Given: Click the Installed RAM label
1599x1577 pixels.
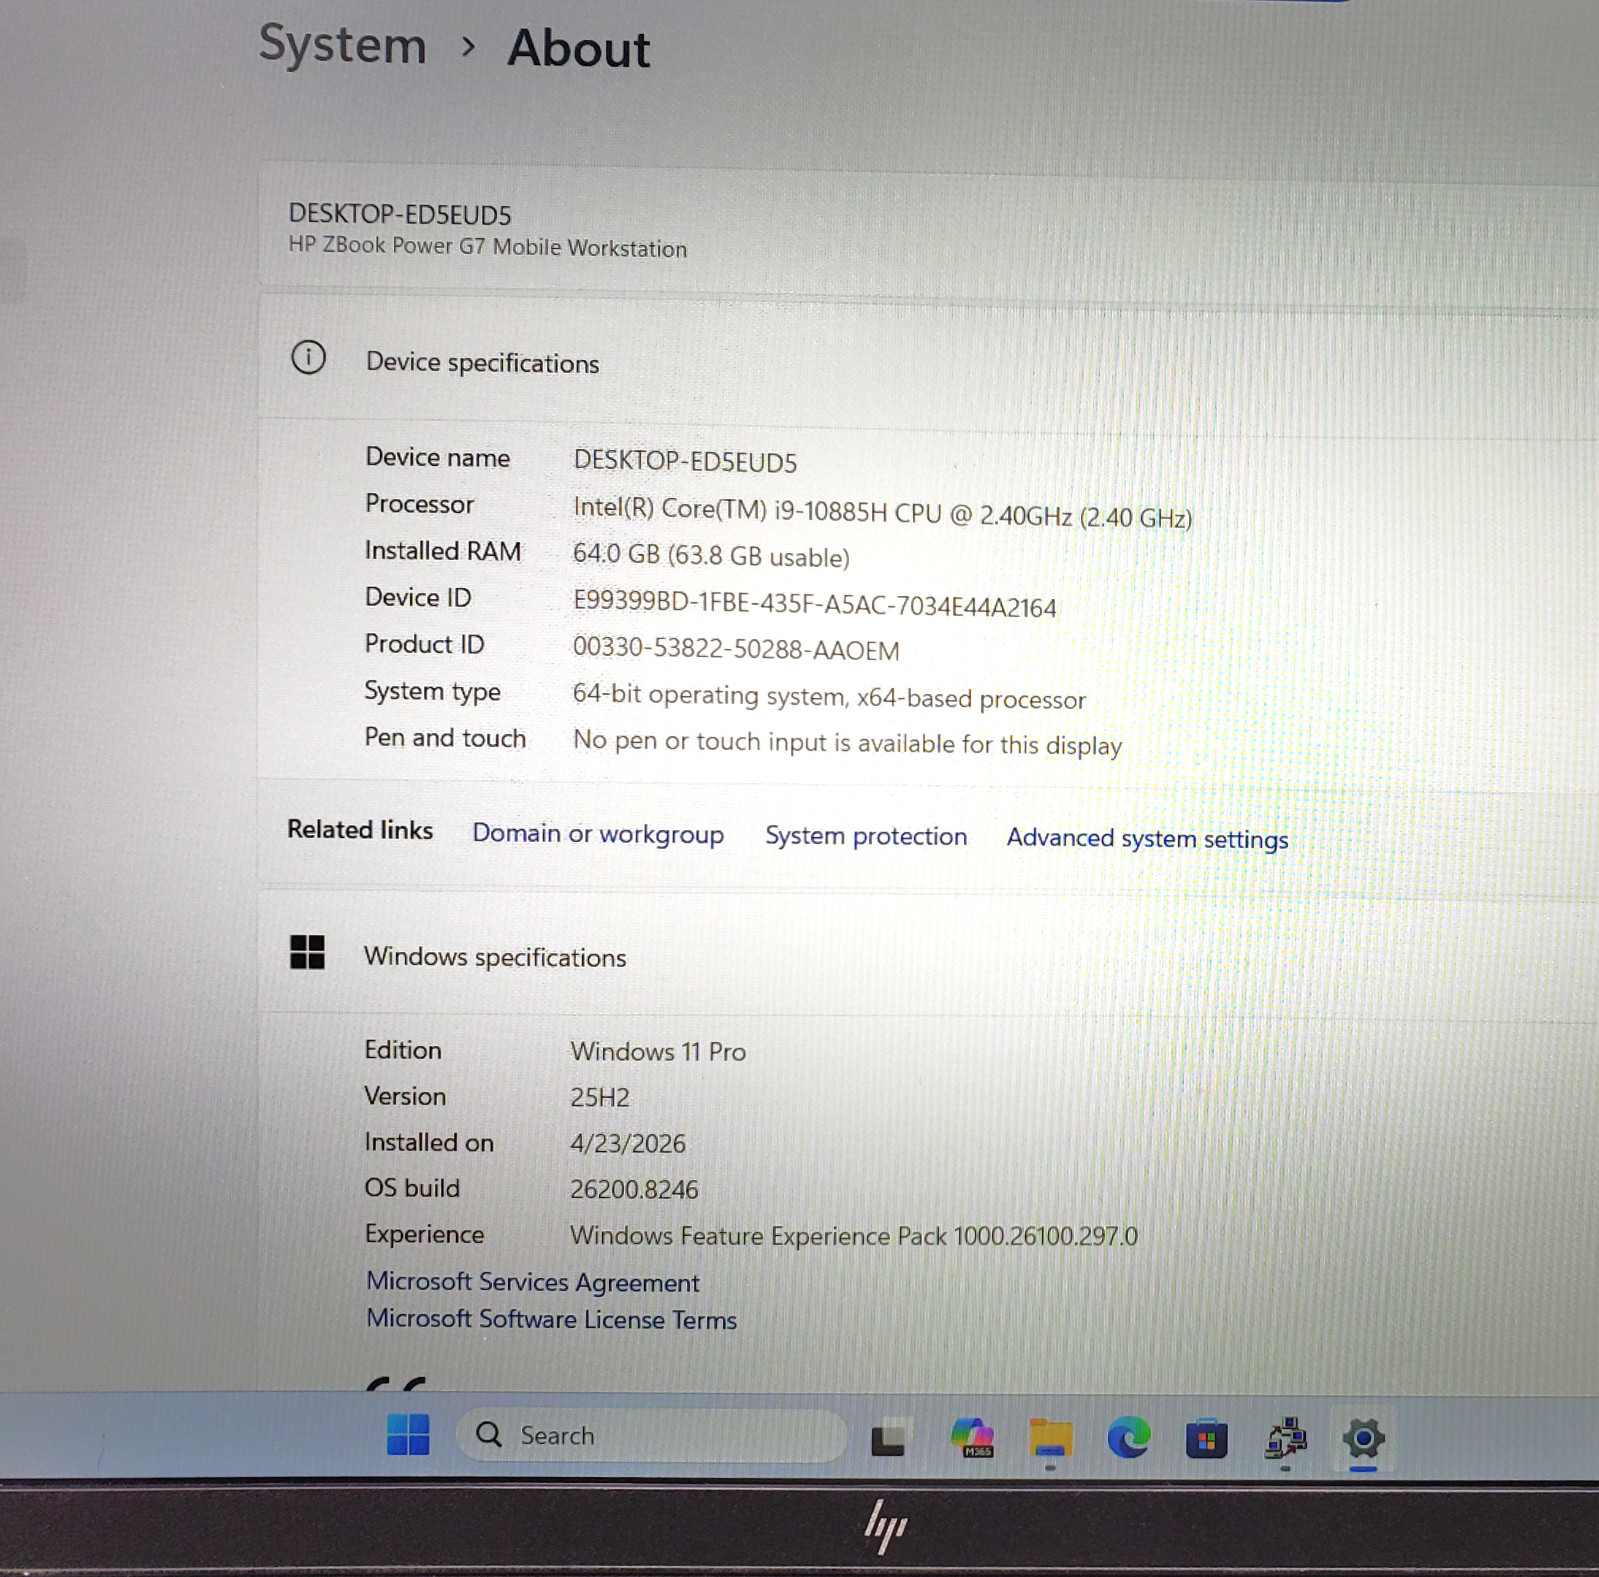Looking at the screenshot, I should 443,551.
